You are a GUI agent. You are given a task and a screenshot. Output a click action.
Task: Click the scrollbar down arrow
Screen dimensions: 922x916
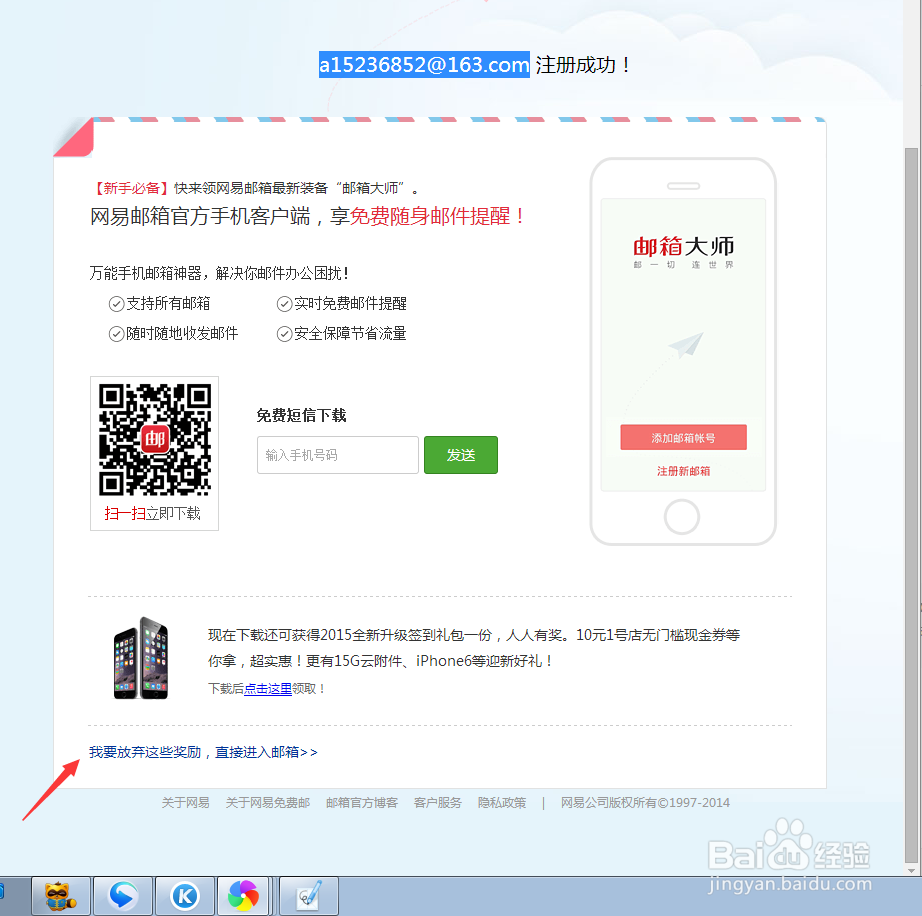(911, 870)
